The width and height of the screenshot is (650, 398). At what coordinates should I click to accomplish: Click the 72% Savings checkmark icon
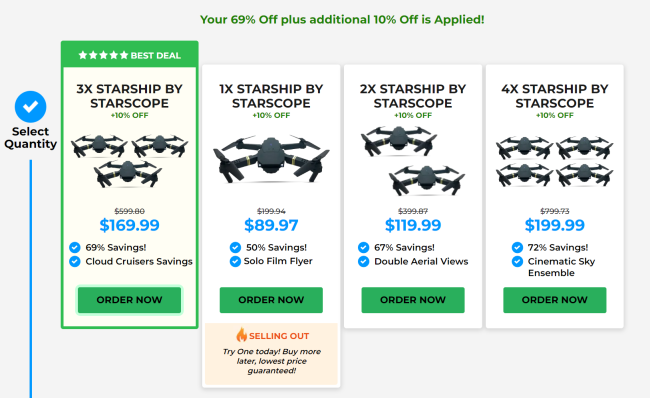tap(517, 248)
